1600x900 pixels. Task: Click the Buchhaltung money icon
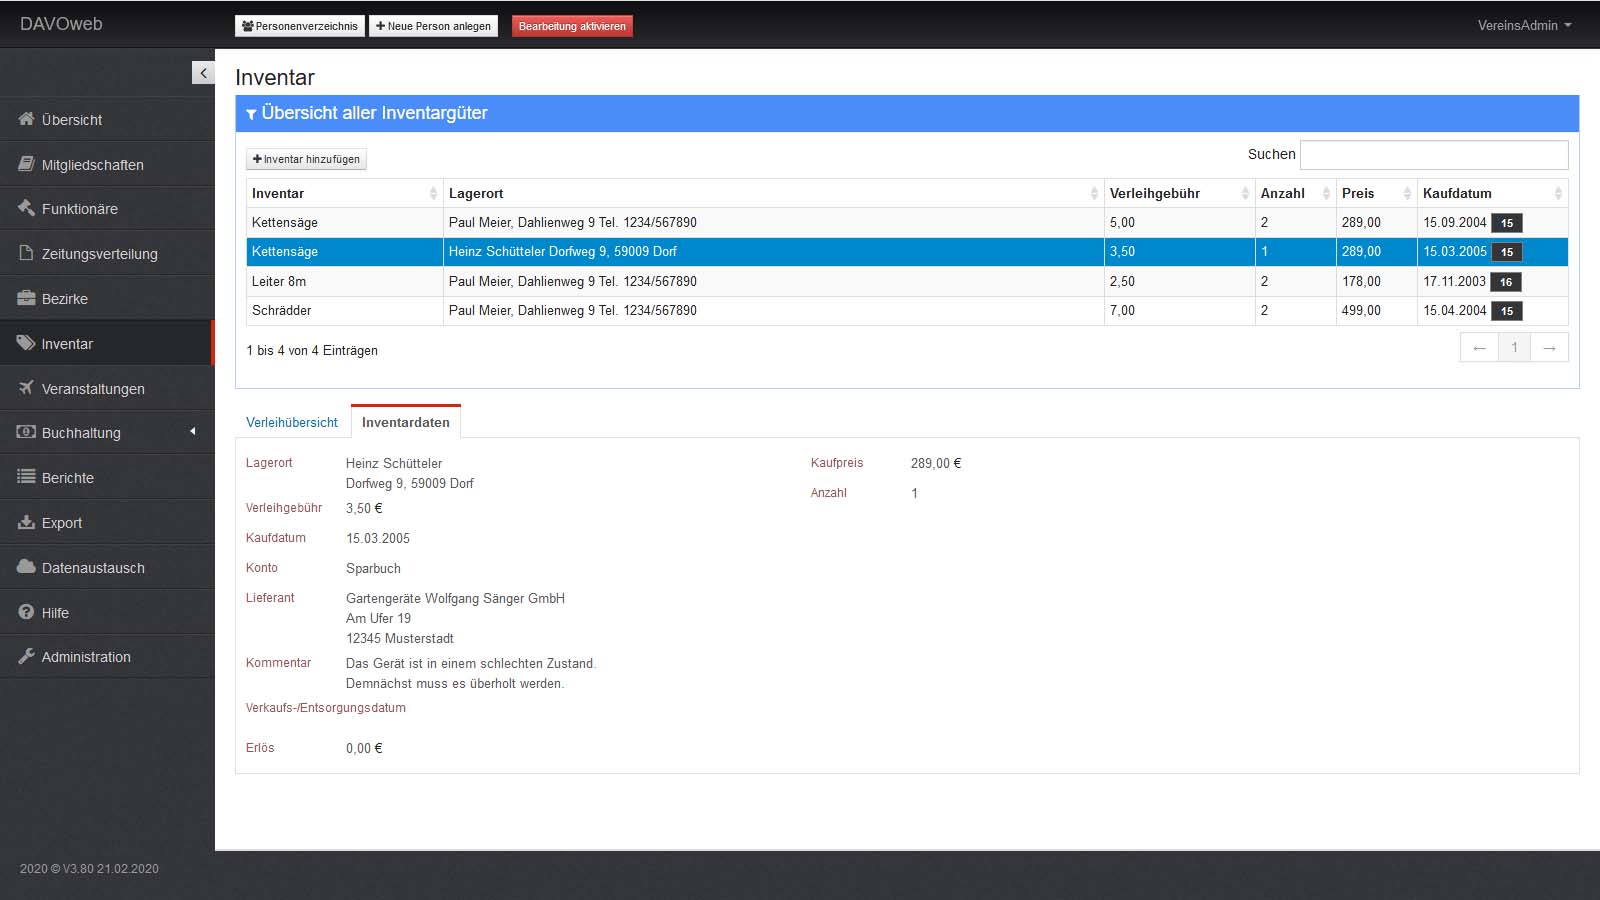26,432
